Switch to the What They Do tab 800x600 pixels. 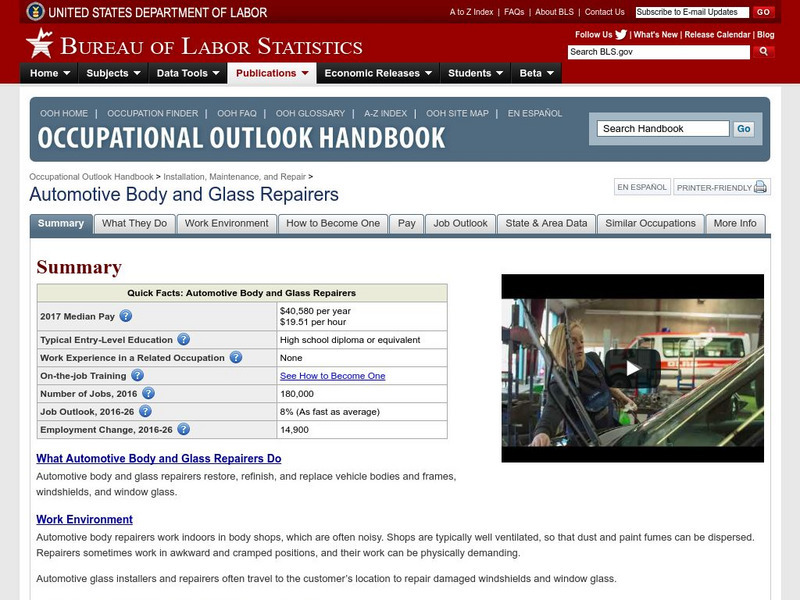135,223
